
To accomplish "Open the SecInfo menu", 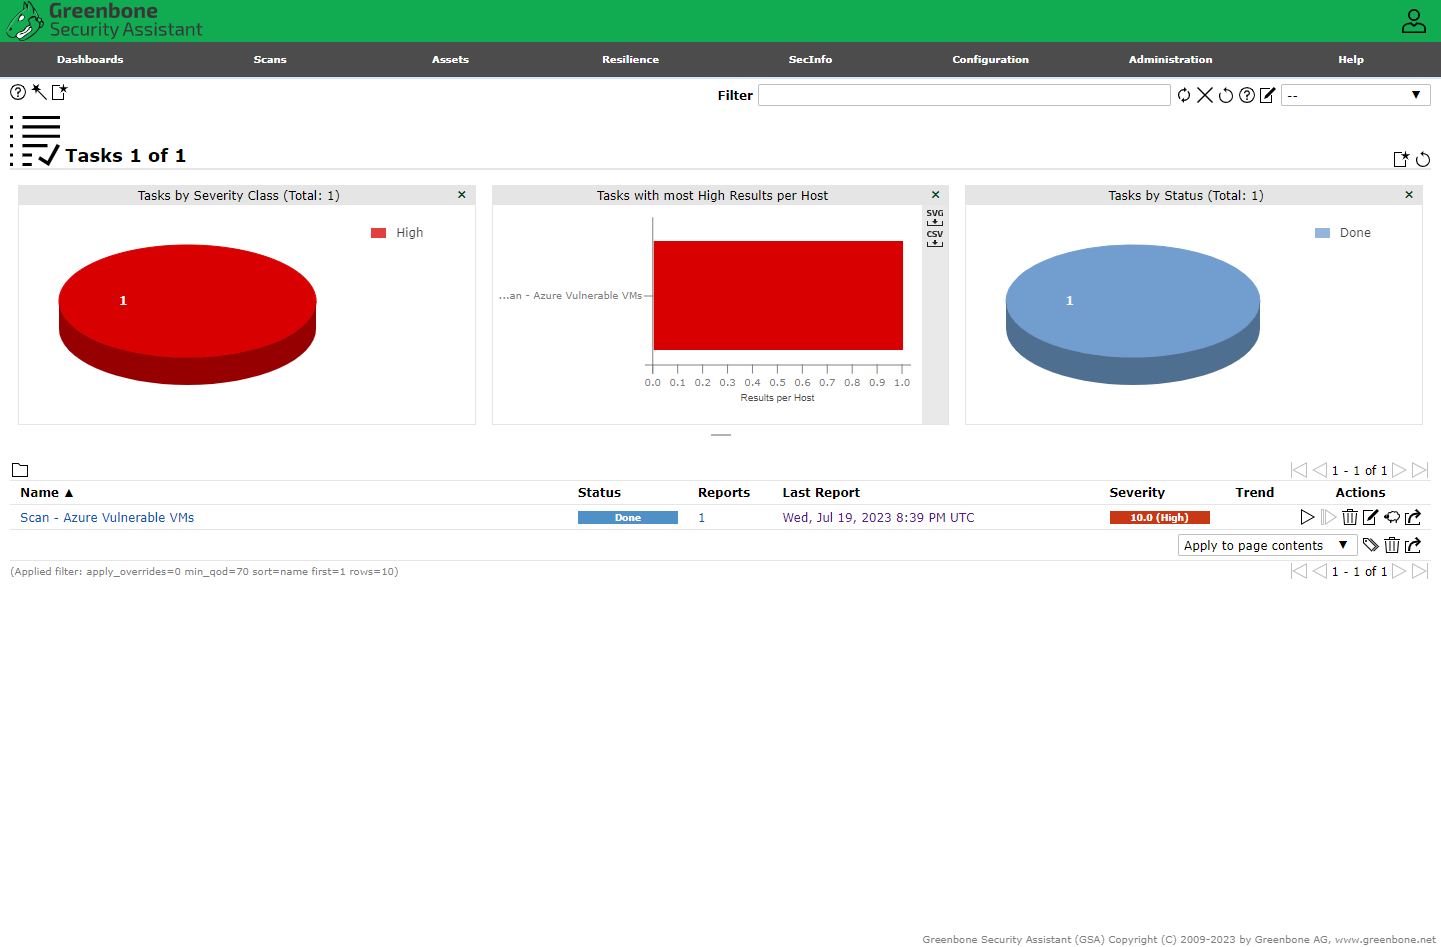I will pyautogui.click(x=810, y=60).
